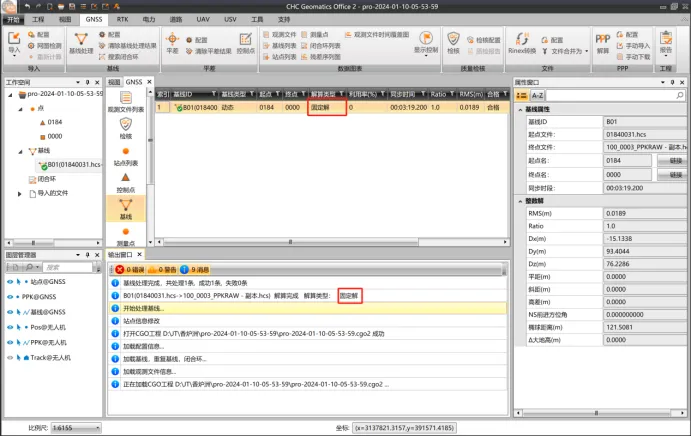Open Rinex转换 conversion tool
Screen dimensions: 691x437
(x=522, y=44)
